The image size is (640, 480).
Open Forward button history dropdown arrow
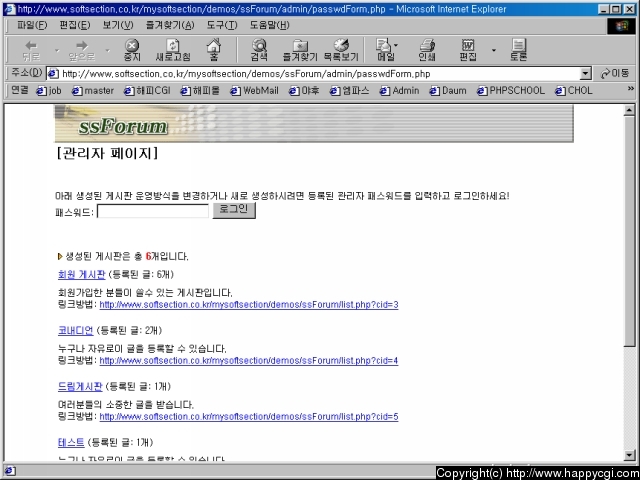[108, 50]
